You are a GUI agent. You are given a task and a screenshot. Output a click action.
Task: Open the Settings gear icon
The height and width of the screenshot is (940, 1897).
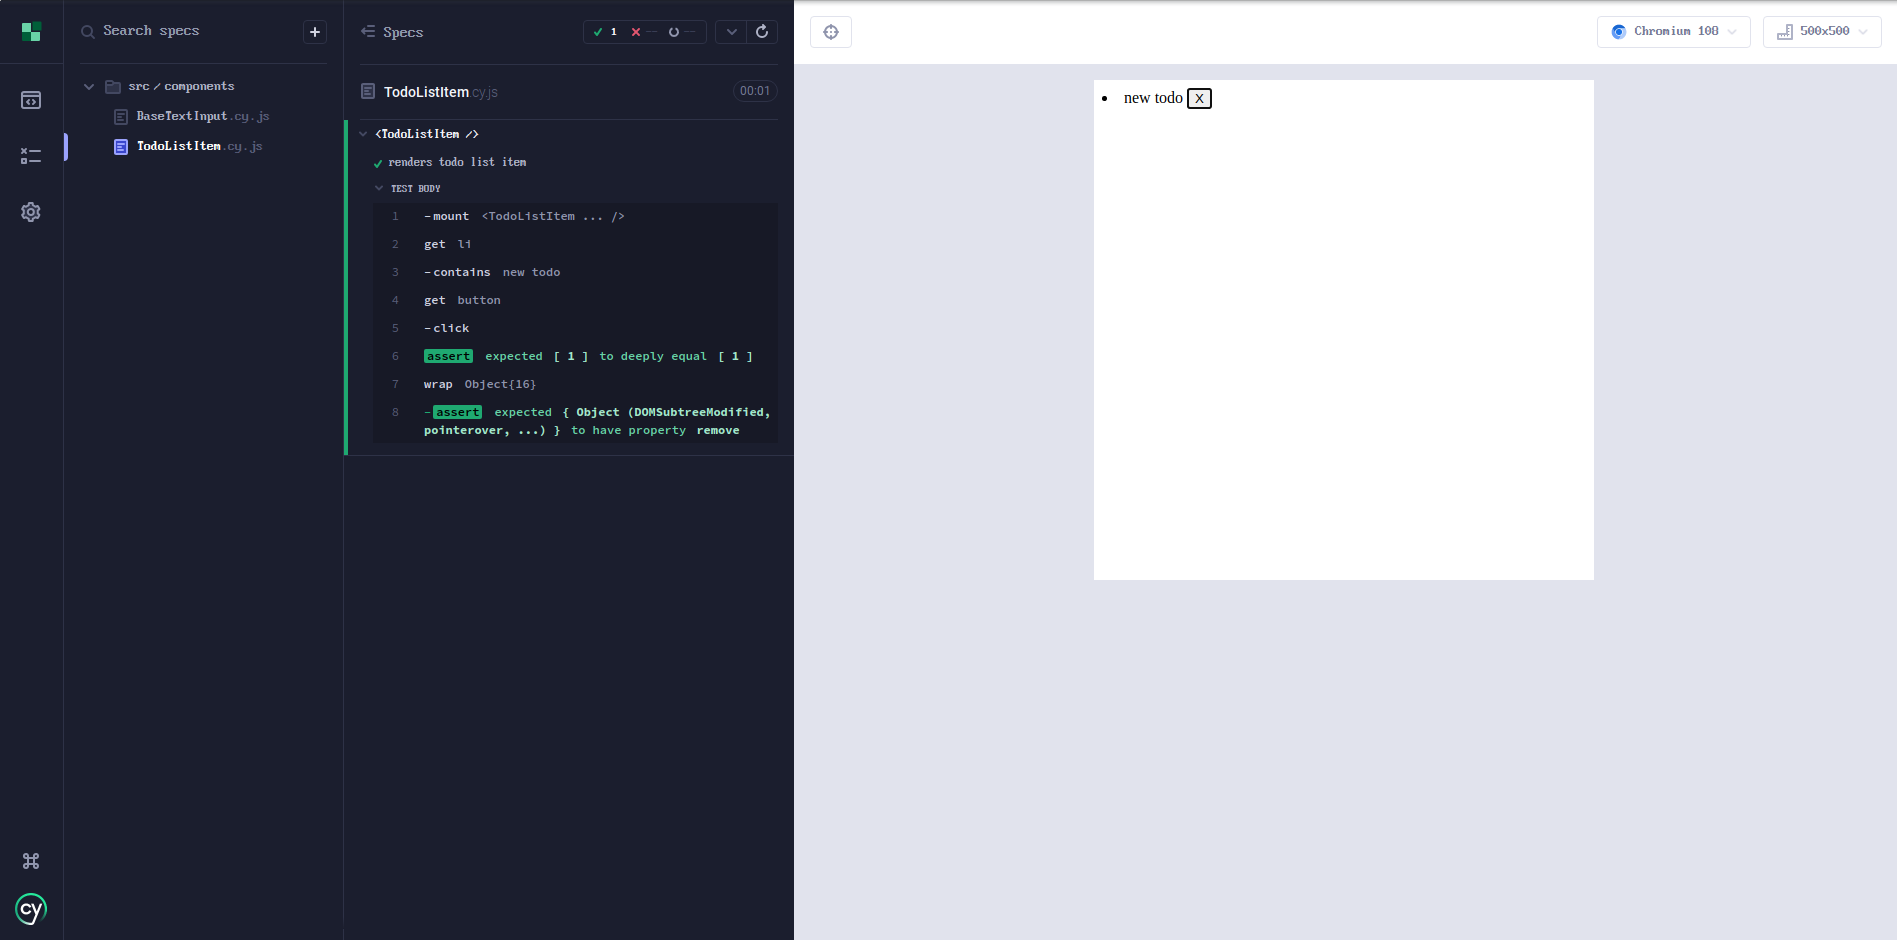tap(31, 212)
